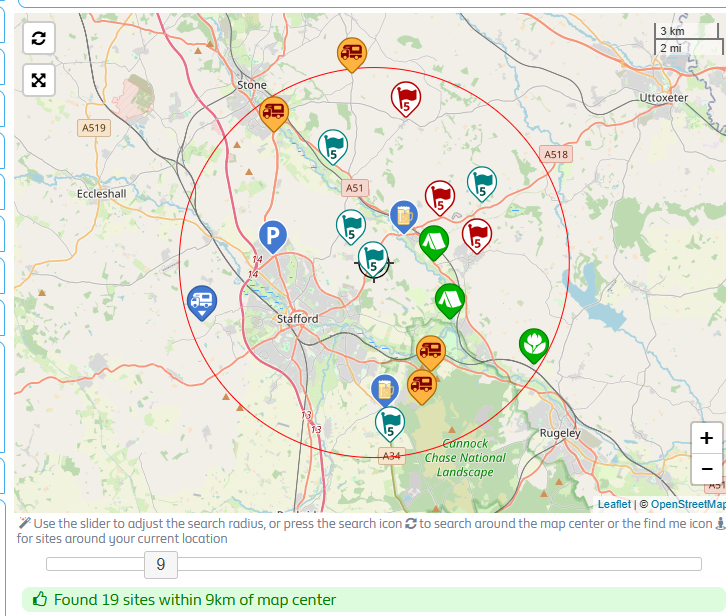The height and width of the screenshot is (616, 726).
Task: Zoom out using the minus button
Action: 706,469
